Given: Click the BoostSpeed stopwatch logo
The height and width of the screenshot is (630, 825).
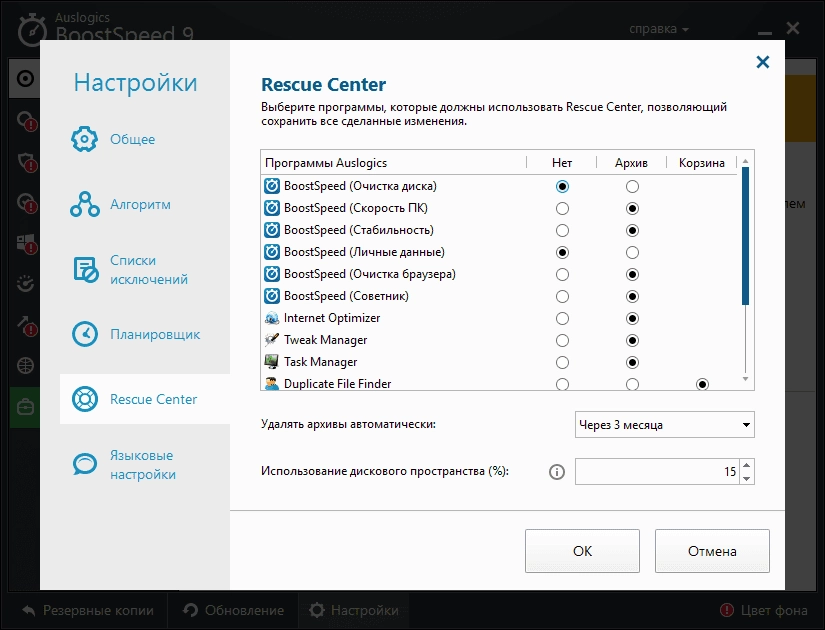Looking at the screenshot, I should [33, 31].
